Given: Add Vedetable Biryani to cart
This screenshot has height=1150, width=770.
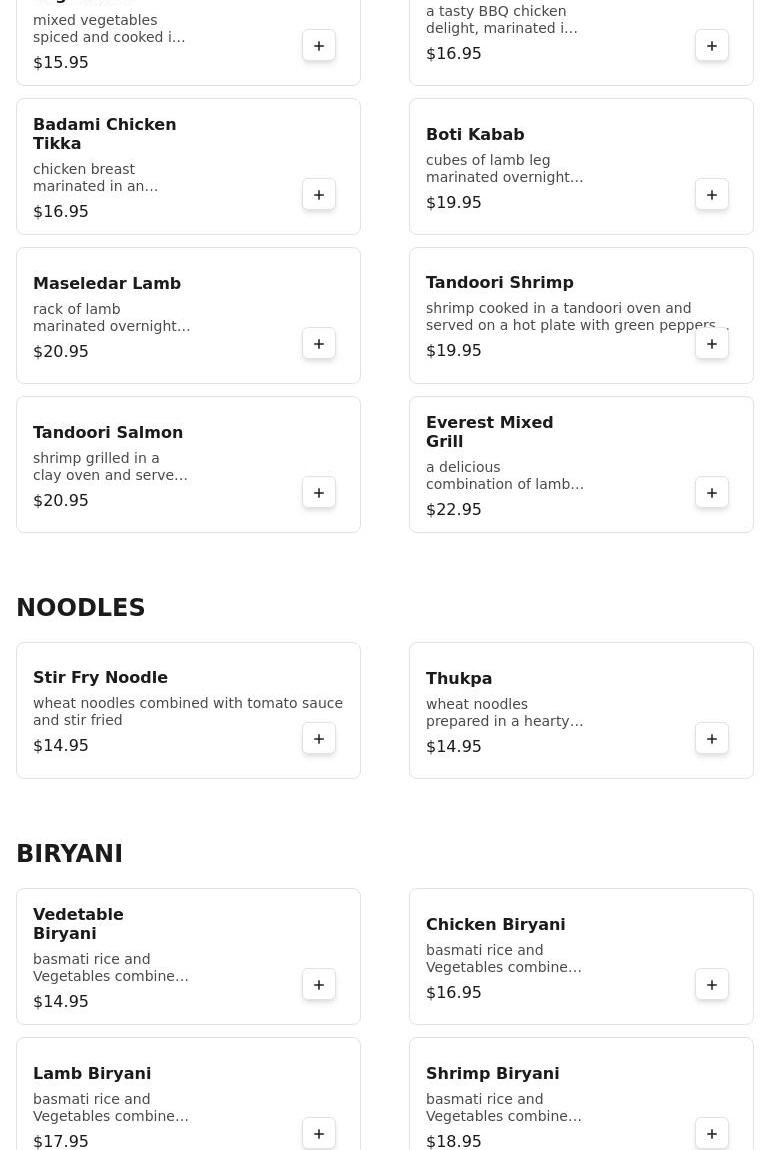Looking at the screenshot, I should coord(319,985).
